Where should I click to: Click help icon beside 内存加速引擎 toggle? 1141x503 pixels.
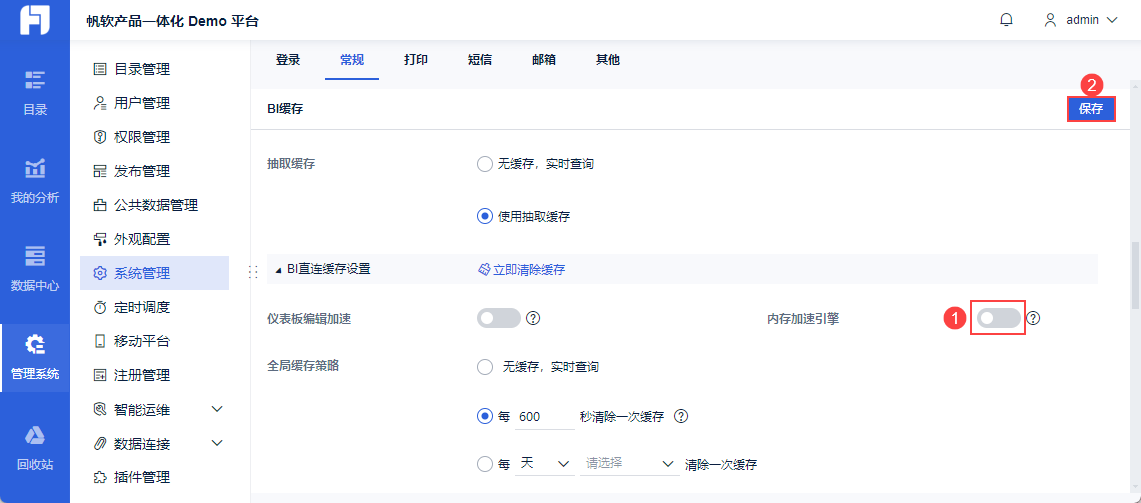[x=1034, y=318]
